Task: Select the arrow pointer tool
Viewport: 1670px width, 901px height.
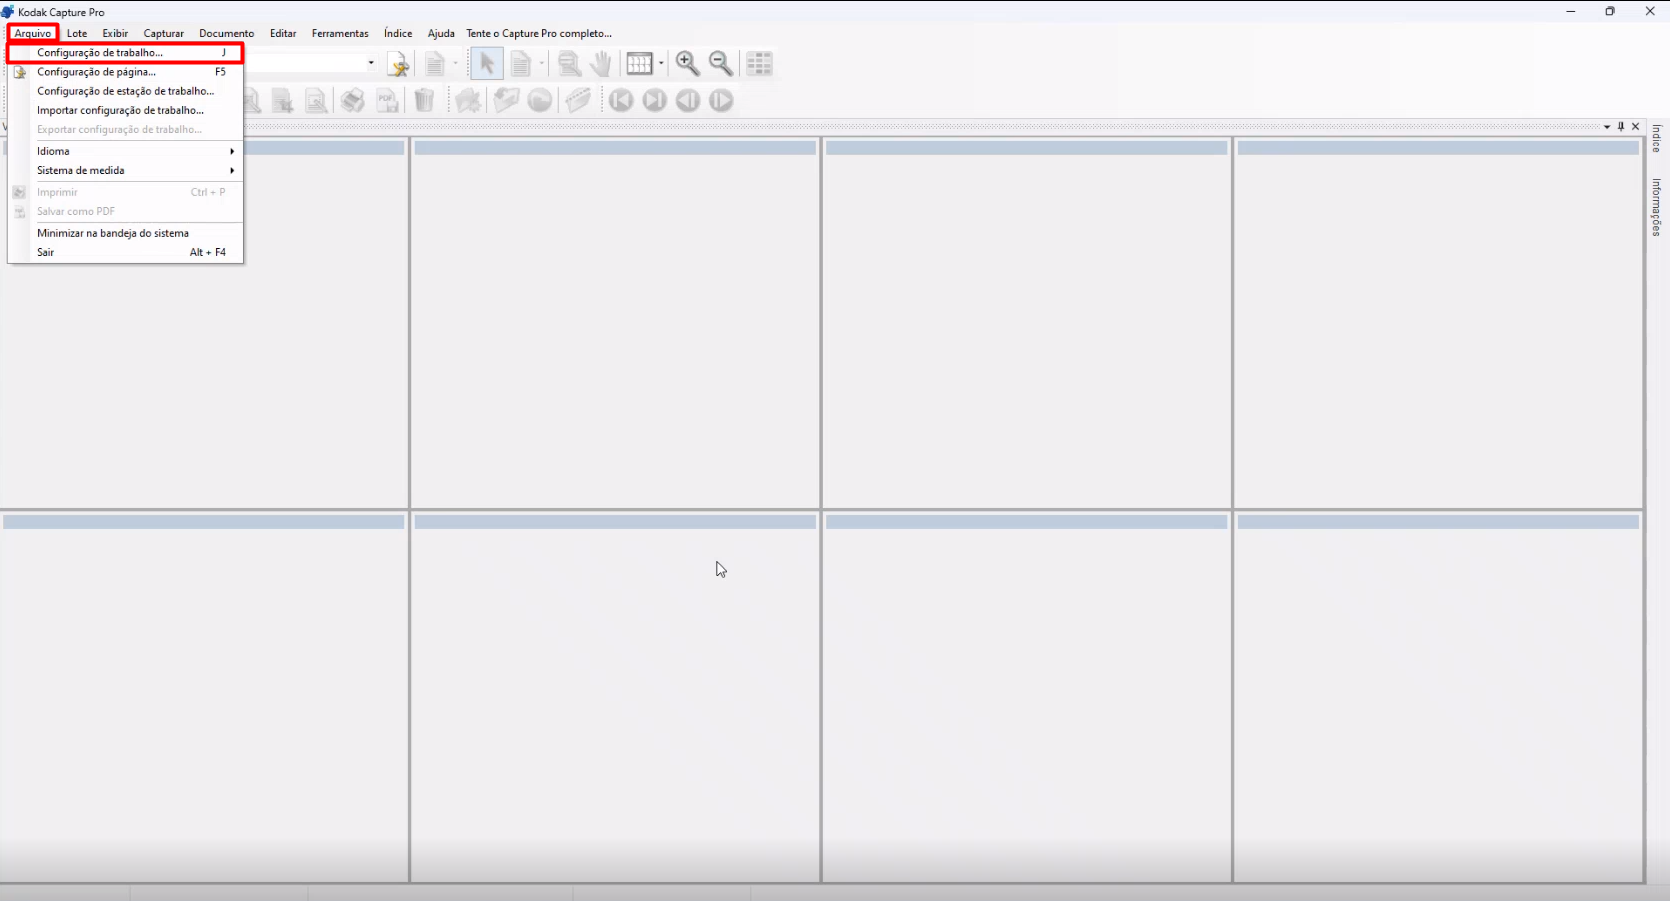Action: tap(486, 64)
